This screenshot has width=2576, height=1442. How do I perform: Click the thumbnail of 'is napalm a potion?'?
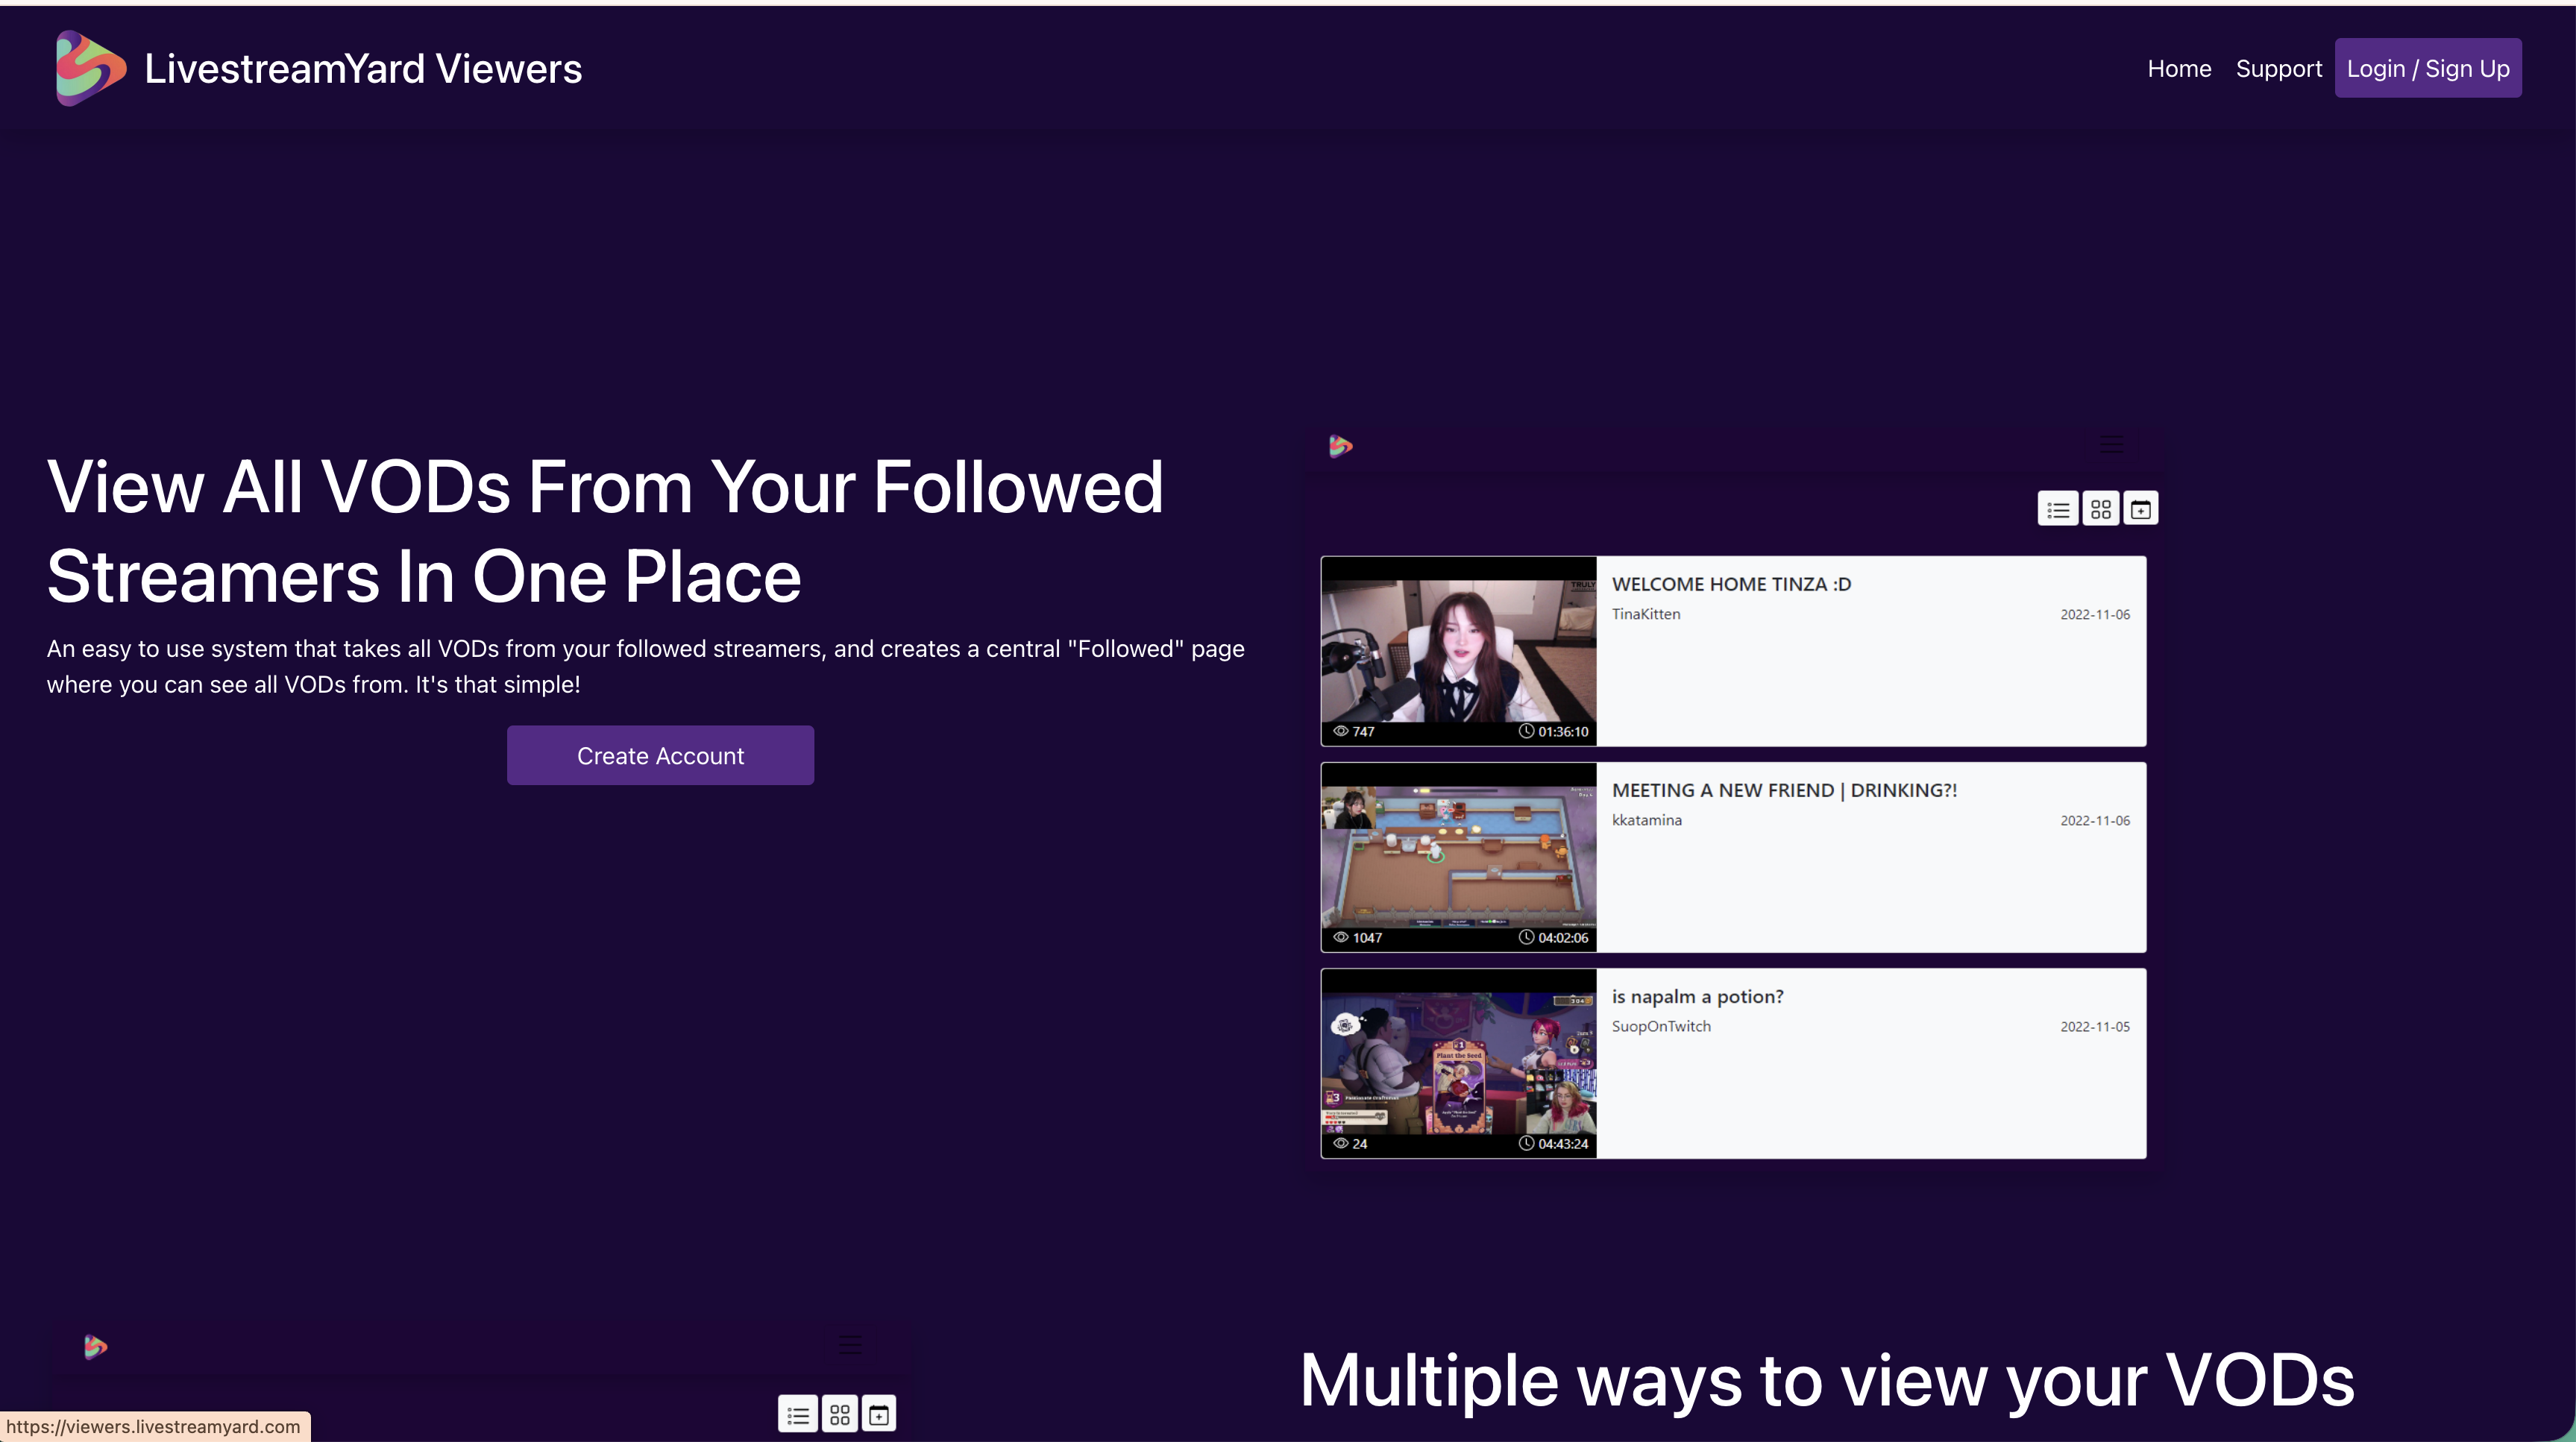tap(1457, 1062)
